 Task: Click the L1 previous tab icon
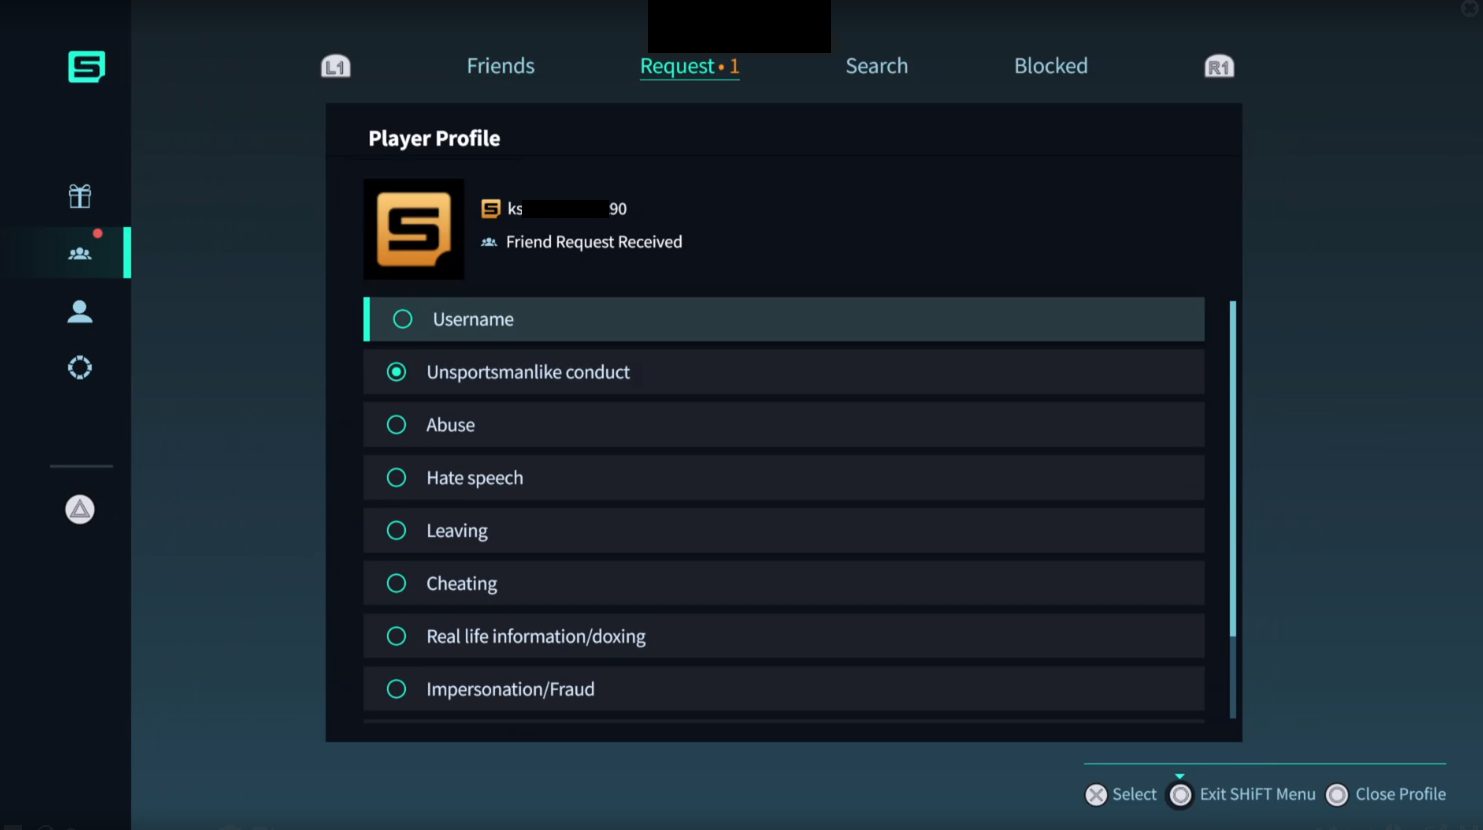pos(335,67)
